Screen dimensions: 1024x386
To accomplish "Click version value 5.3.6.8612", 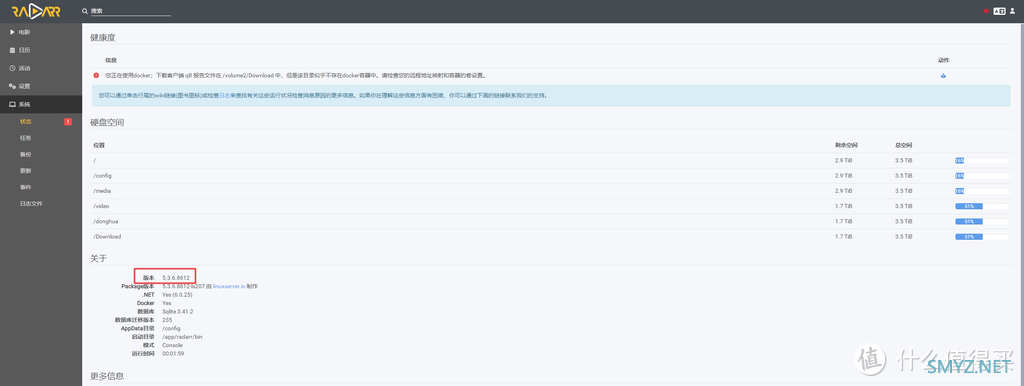I will 176,278.
